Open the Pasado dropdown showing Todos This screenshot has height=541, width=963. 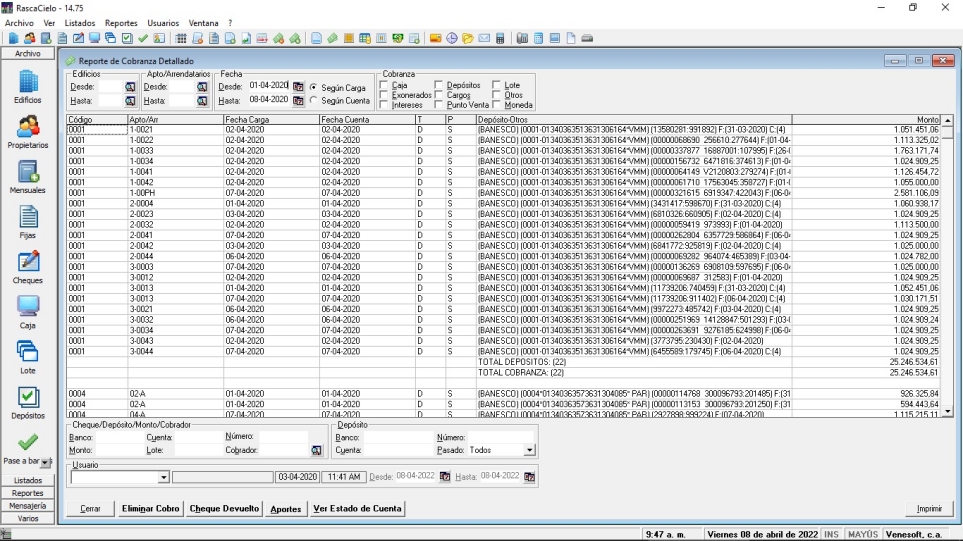(529, 450)
